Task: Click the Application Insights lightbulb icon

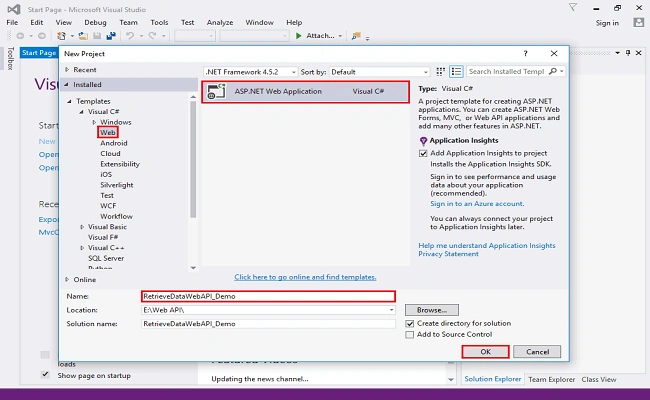Action: pos(423,141)
